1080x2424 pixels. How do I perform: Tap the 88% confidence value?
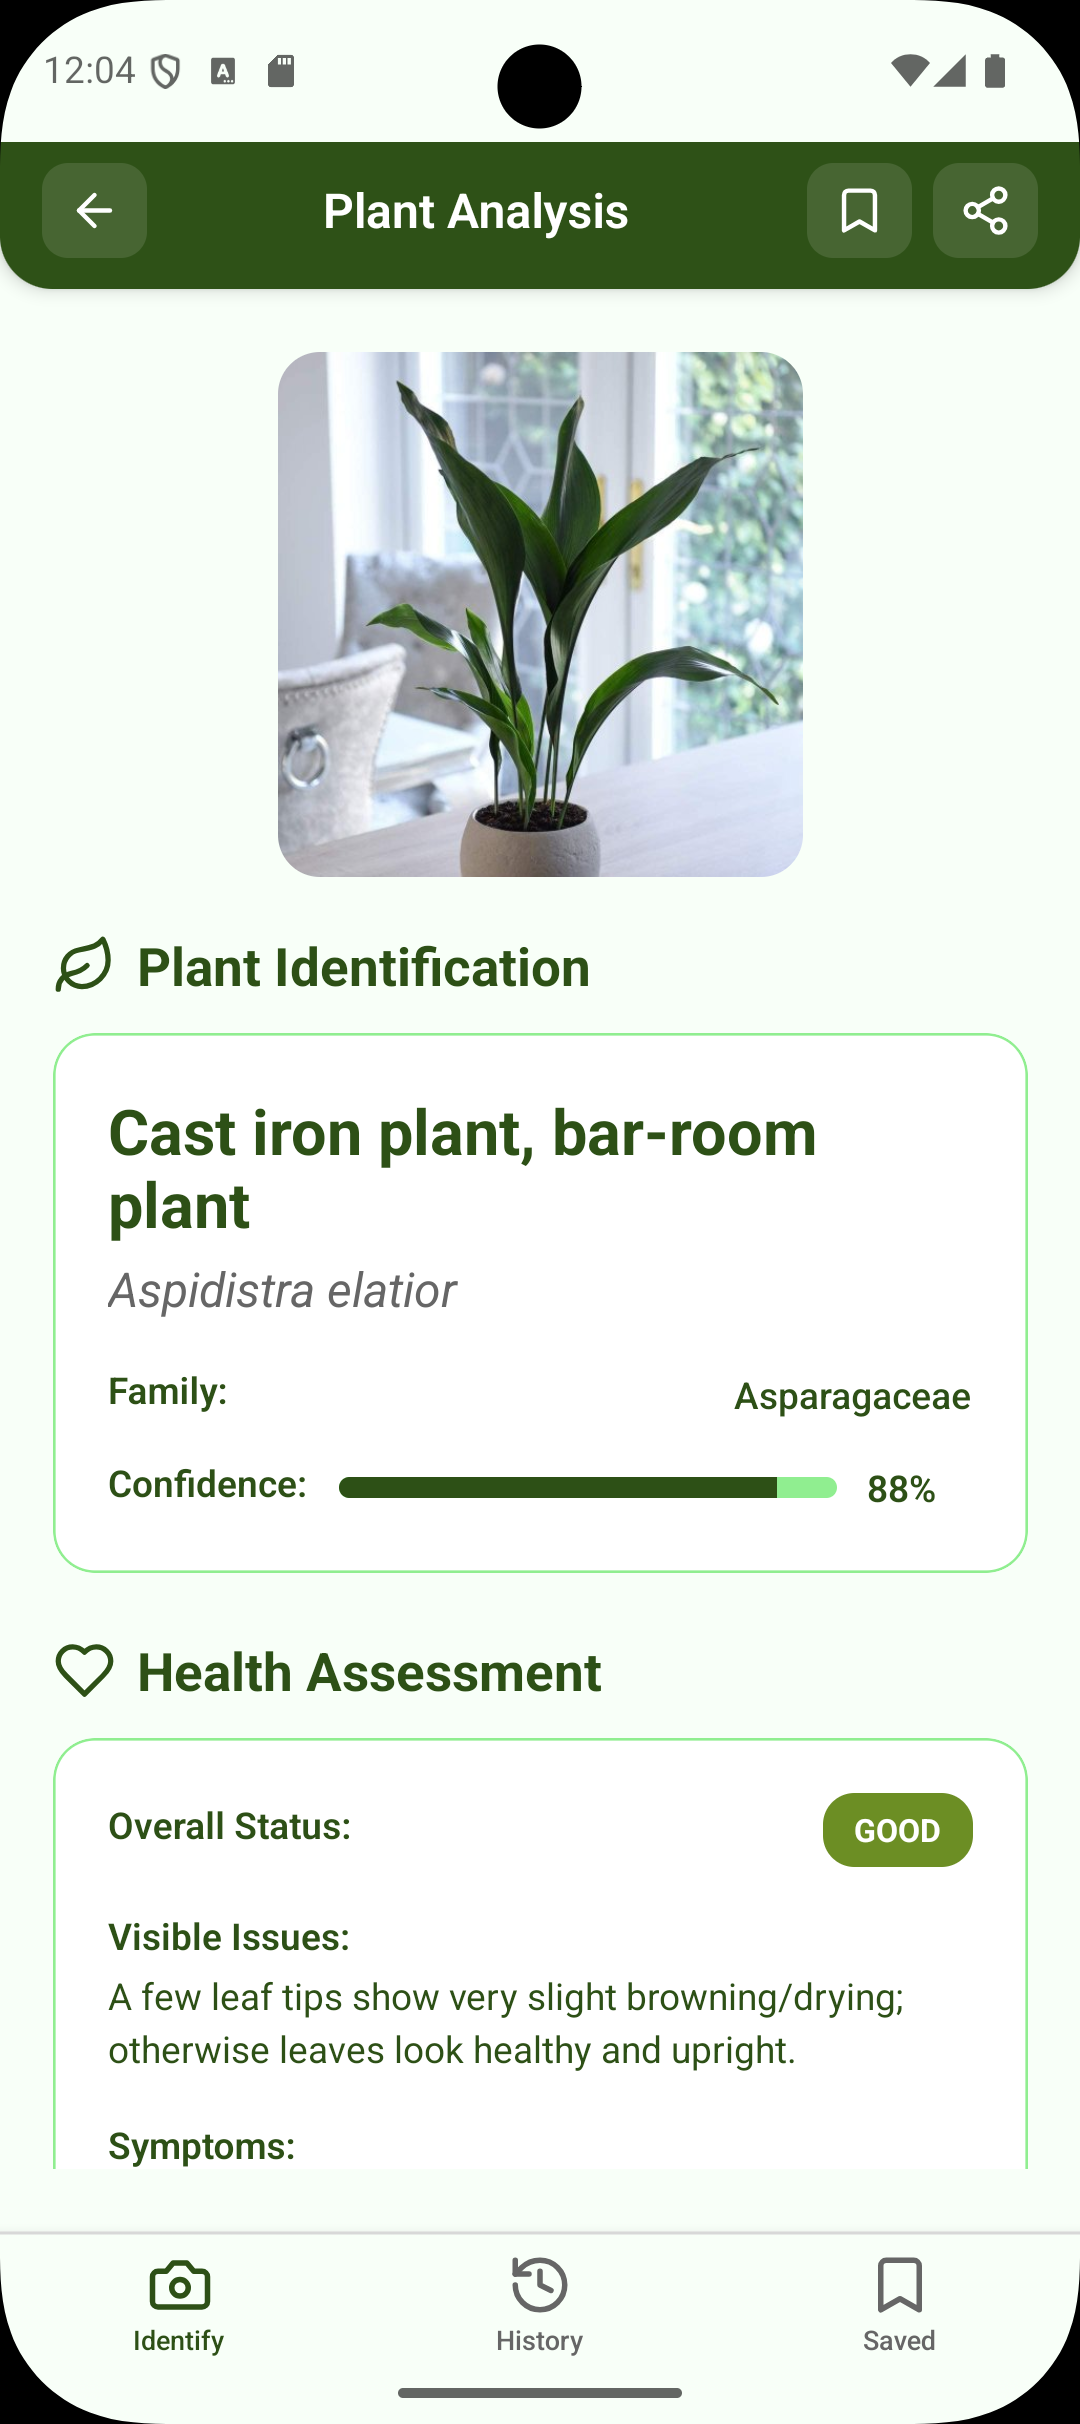point(901,1489)
